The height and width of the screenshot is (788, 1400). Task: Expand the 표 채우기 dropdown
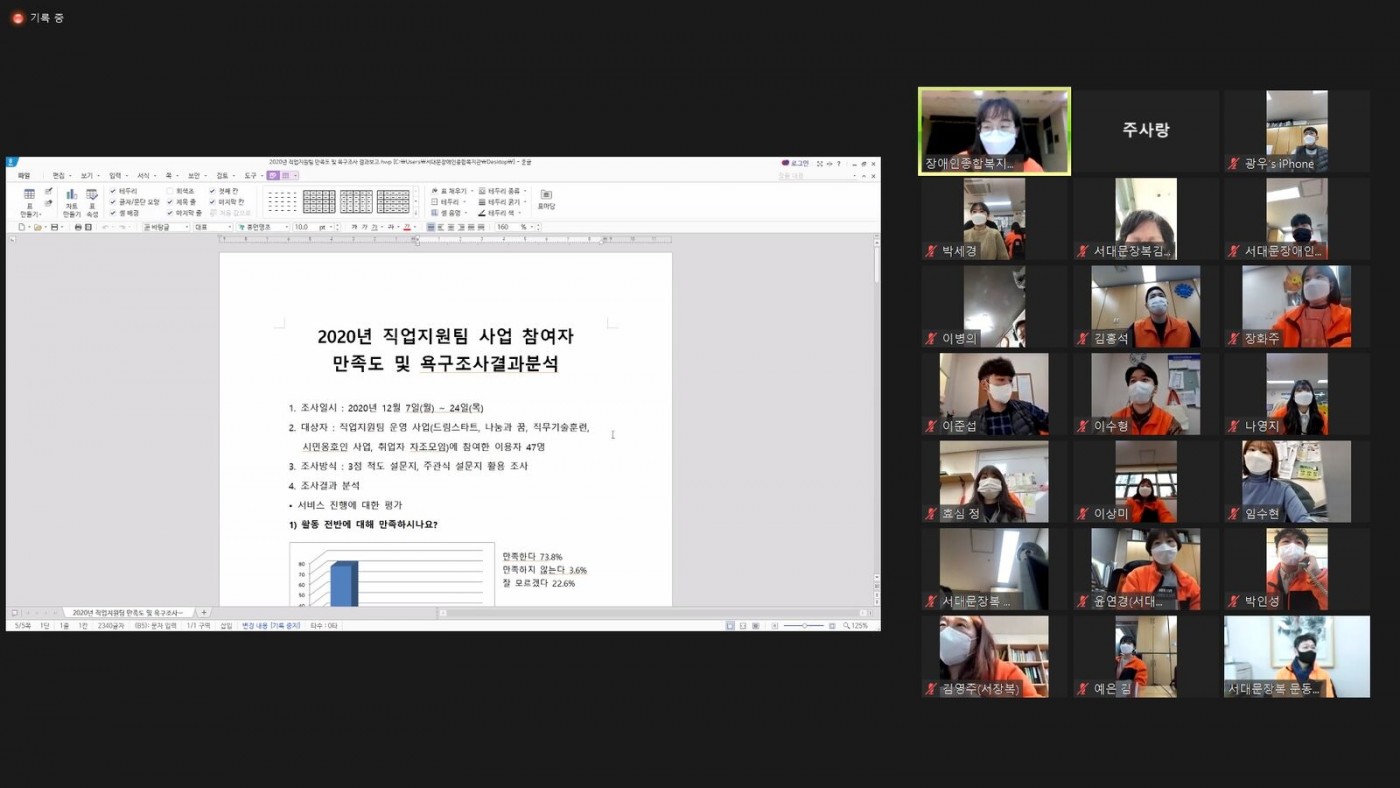tap(453, 191)
